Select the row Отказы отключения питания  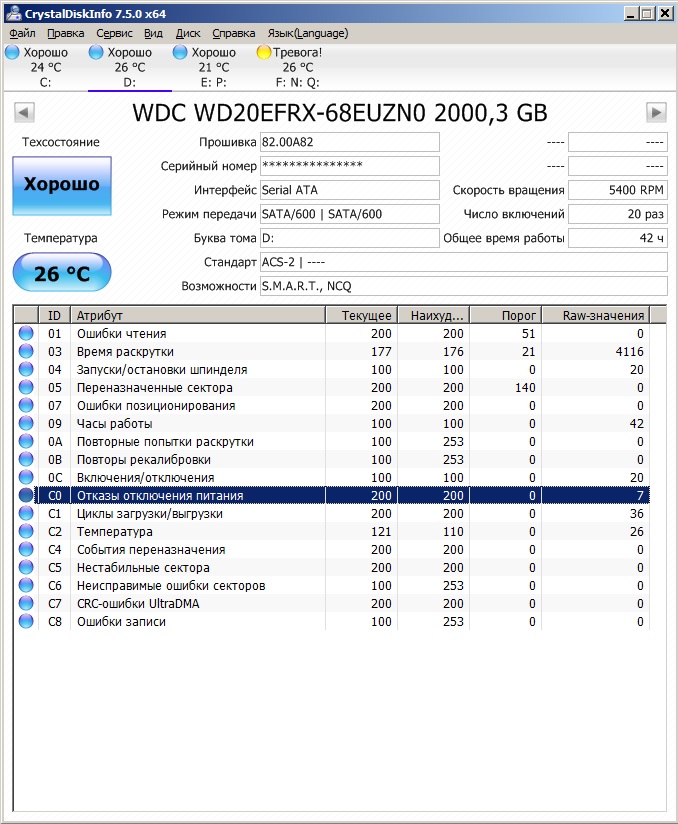pyautogui.click(x=332, y=495)
